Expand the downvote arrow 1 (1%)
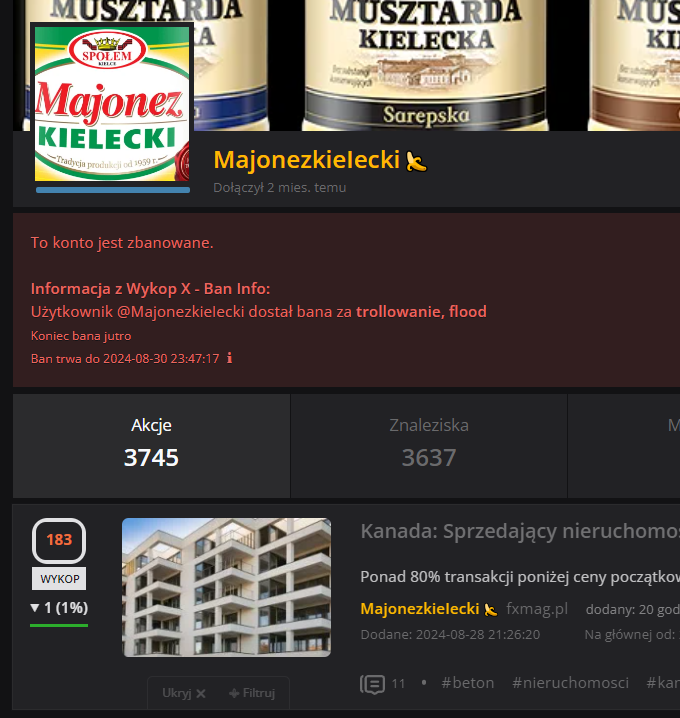Image resolution: width=680 pixels, height=718 pixels. [59, 608]
